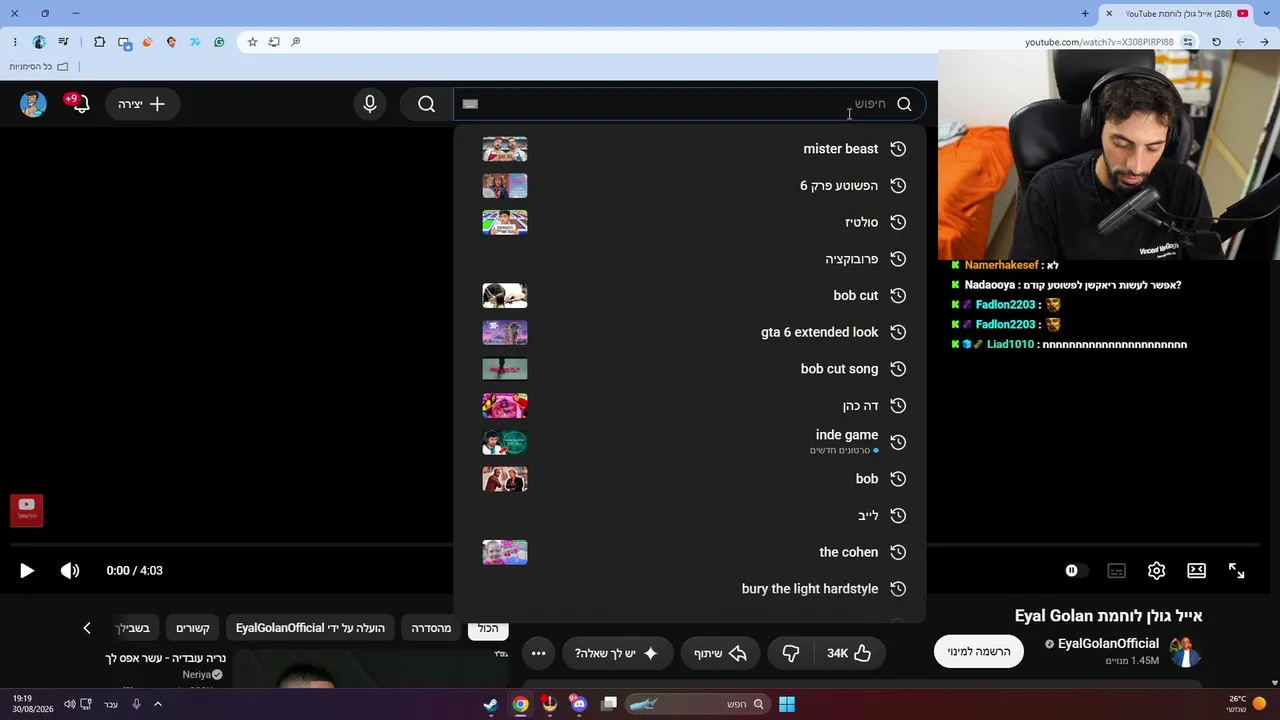The image size is (1280, 720).
Task: Show more filter chips with the arrow
Action: pos(87,628)
